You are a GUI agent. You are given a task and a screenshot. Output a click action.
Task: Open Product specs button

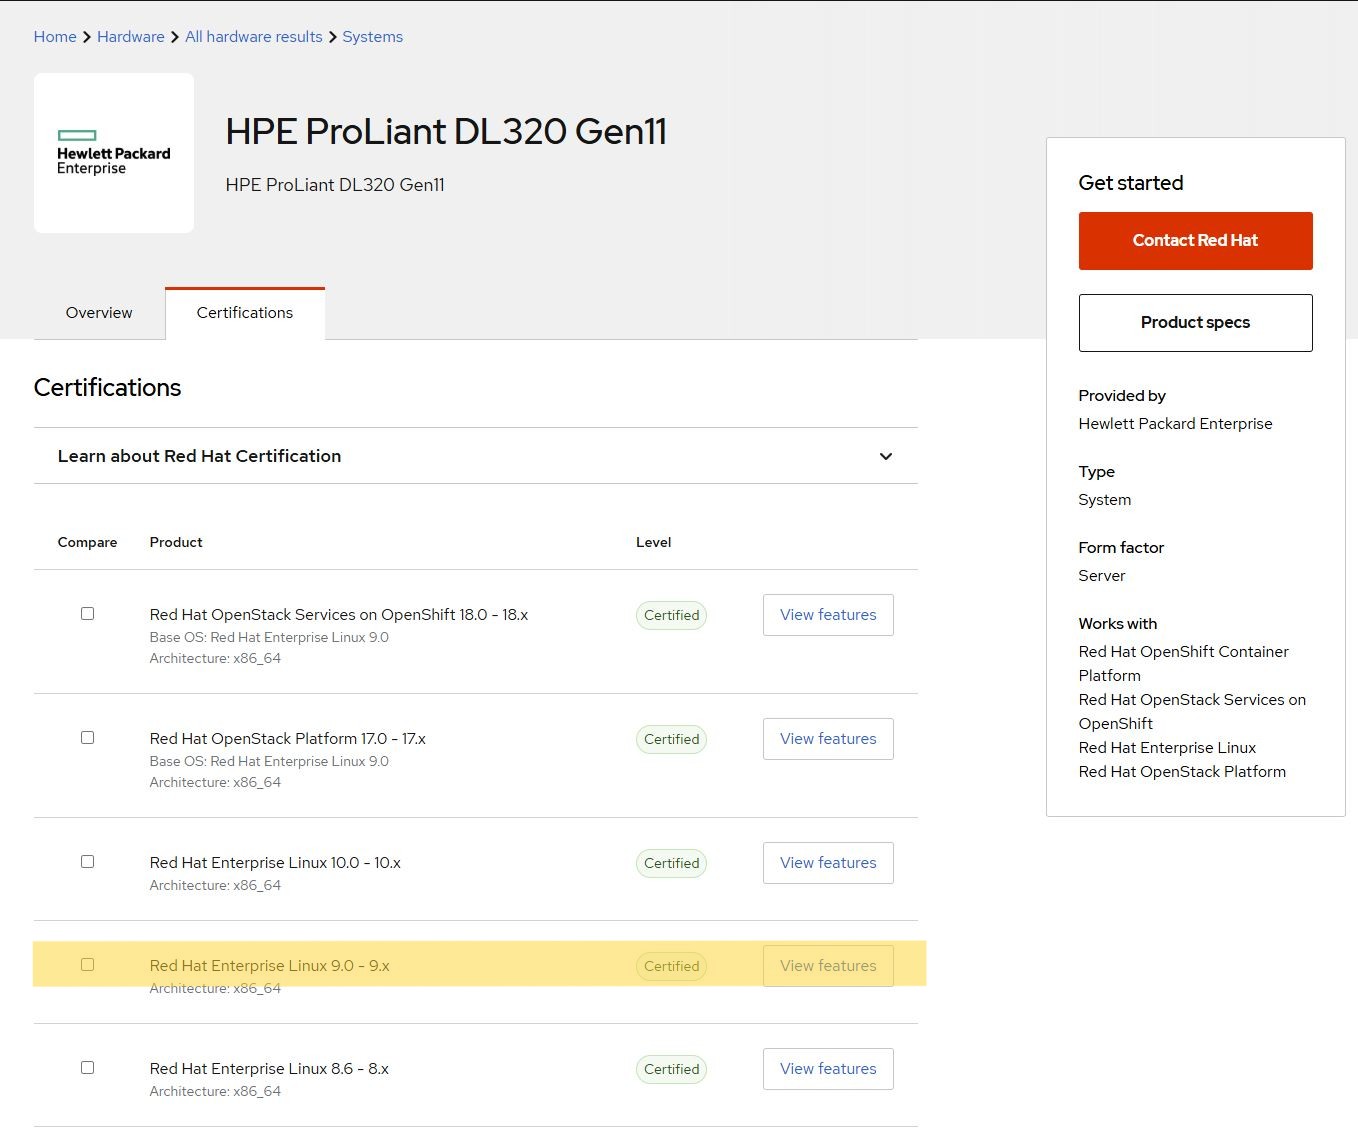coord(1195,323)
